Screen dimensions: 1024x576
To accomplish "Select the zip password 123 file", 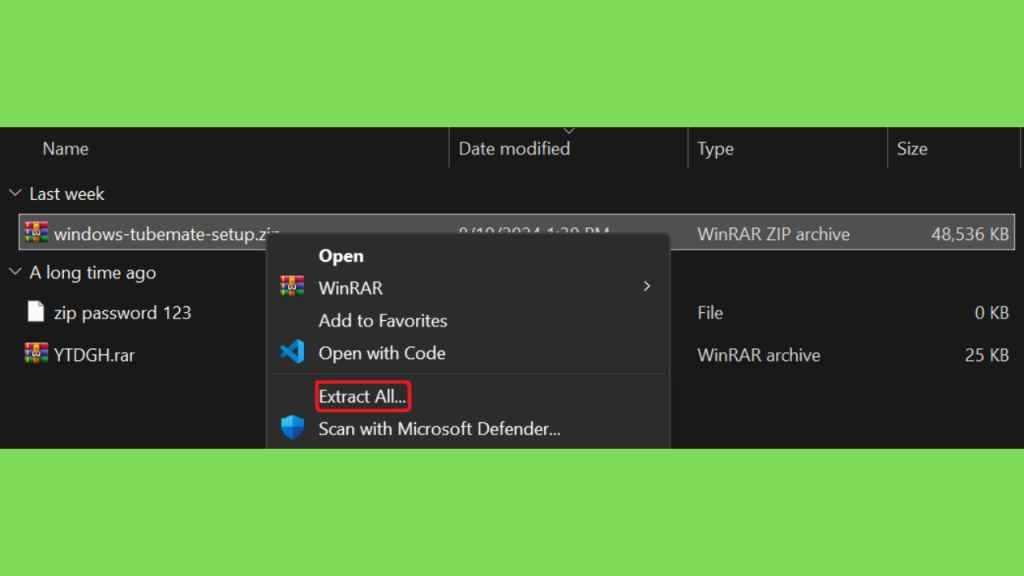I will [122, 313].
